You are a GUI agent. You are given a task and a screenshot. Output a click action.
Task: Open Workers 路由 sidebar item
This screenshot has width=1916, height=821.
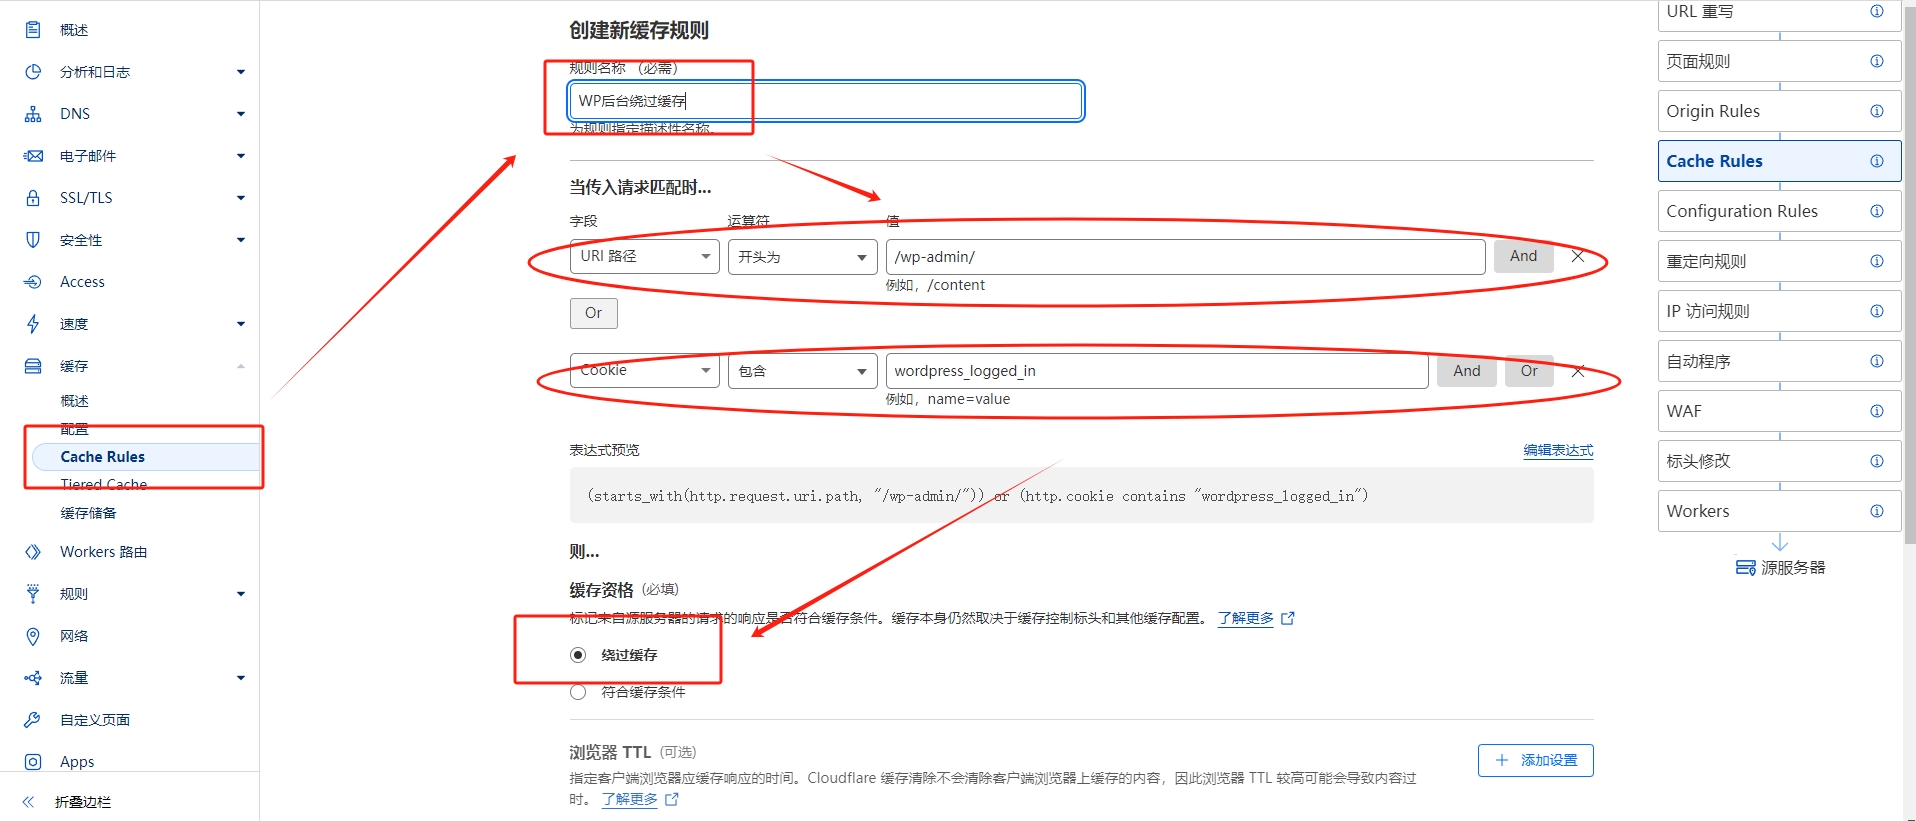(104, 552)
